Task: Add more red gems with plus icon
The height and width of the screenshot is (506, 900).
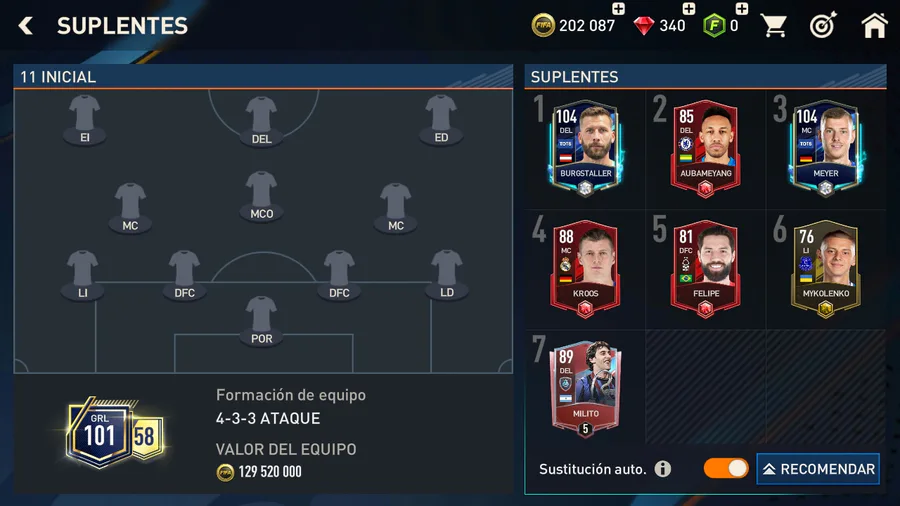Action: [689, 9]
